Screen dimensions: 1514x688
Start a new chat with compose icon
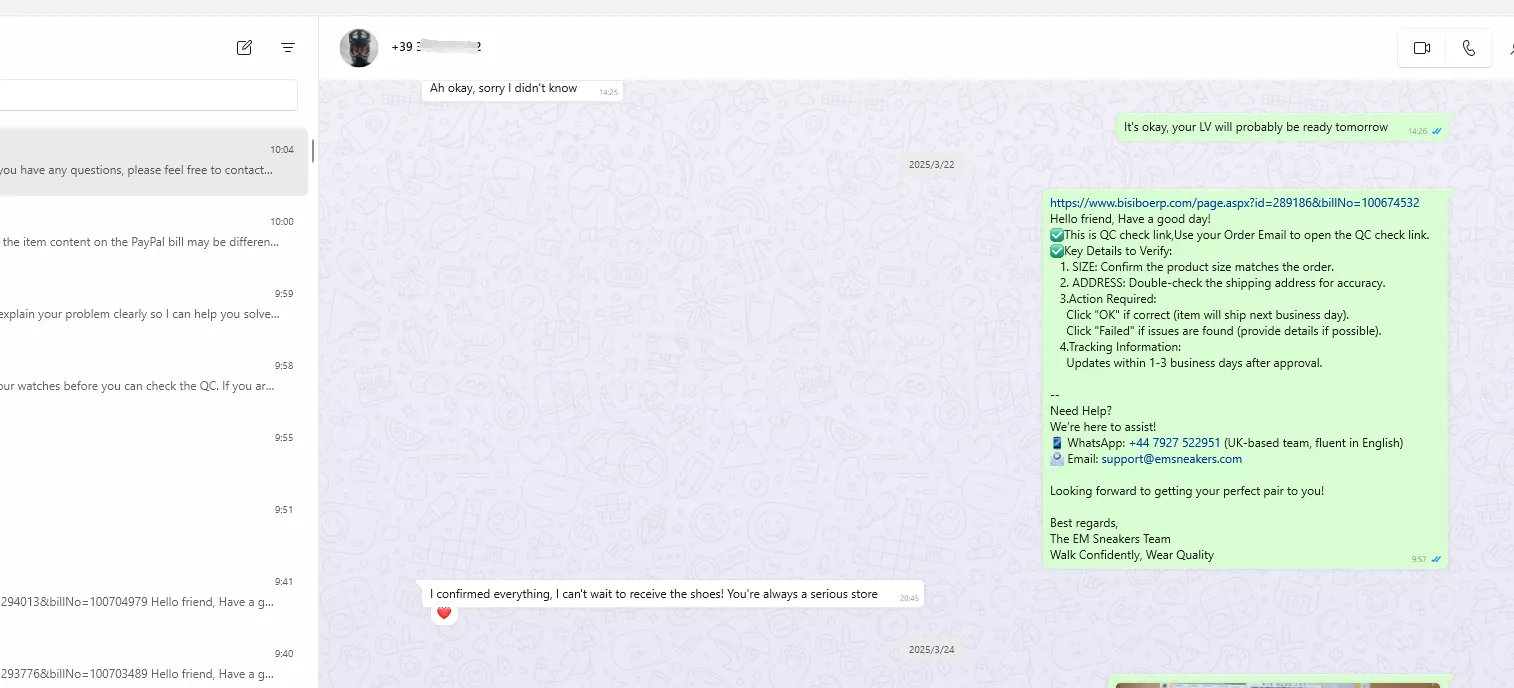pos(244,47)
